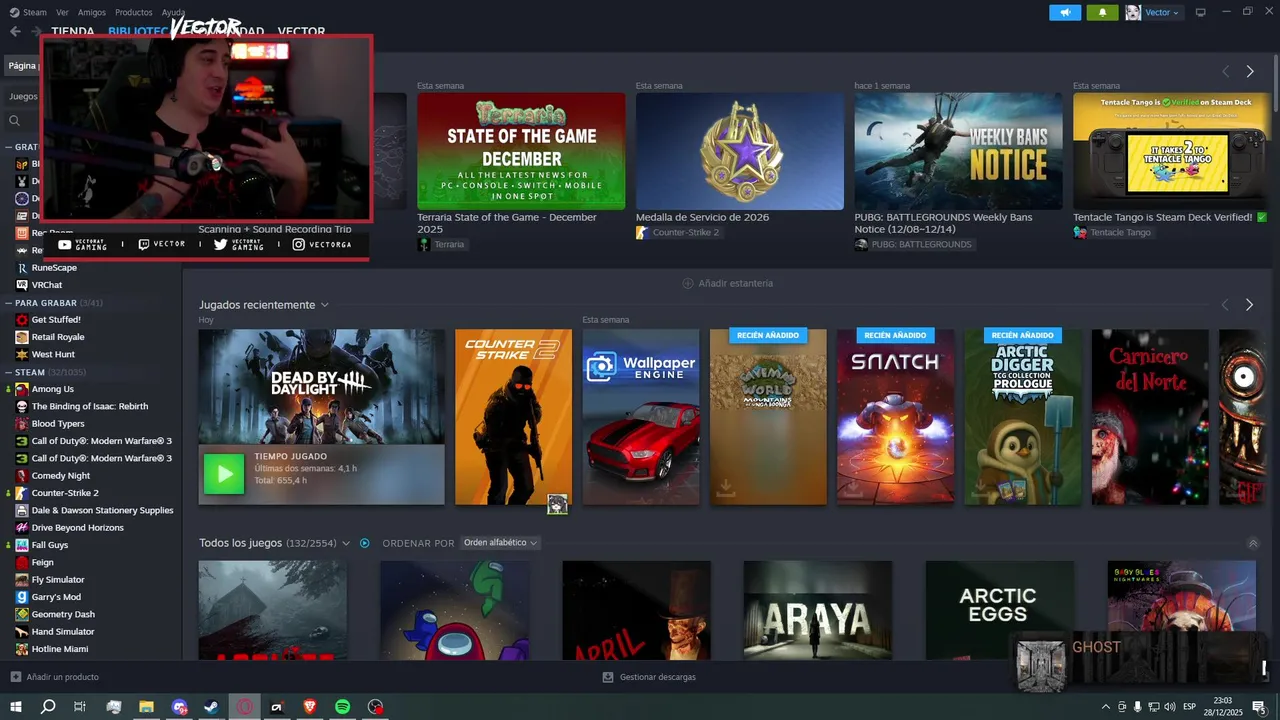Screen dimensions: 1280x720
Task: Toggle the ready-to-play filter beside Todos los juegos
Action: [x=365, y=543]
